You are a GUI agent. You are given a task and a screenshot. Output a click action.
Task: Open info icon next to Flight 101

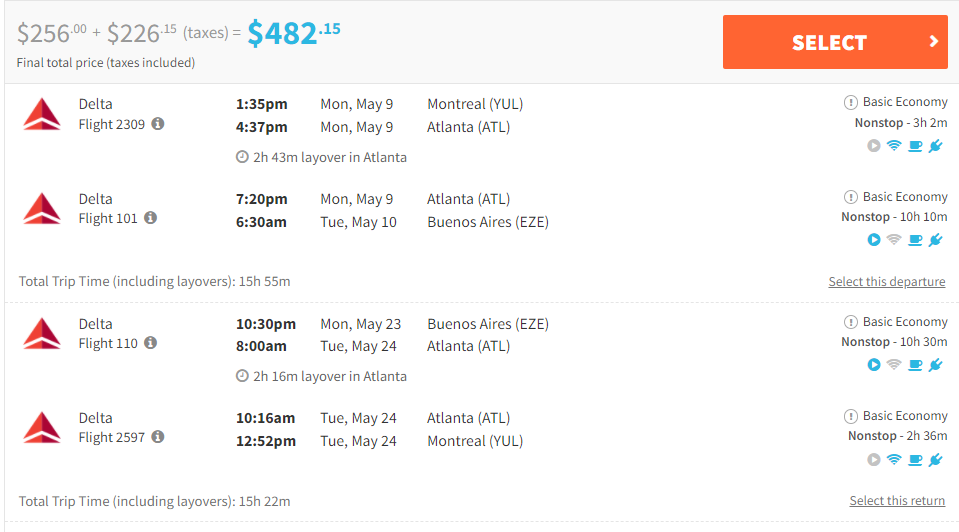pos(150,218)
